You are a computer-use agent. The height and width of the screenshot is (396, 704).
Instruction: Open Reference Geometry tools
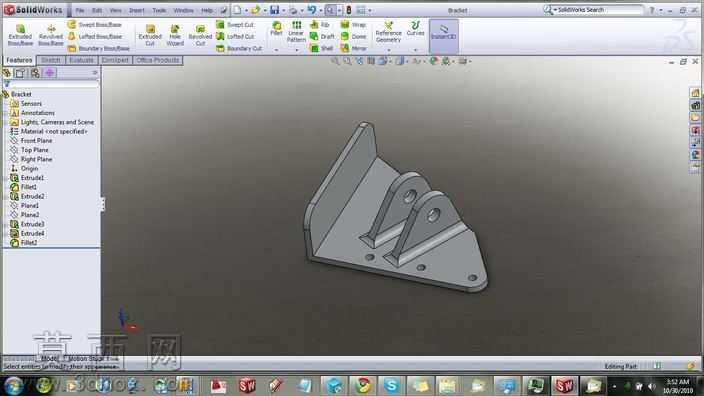click(x=388, y=32)
